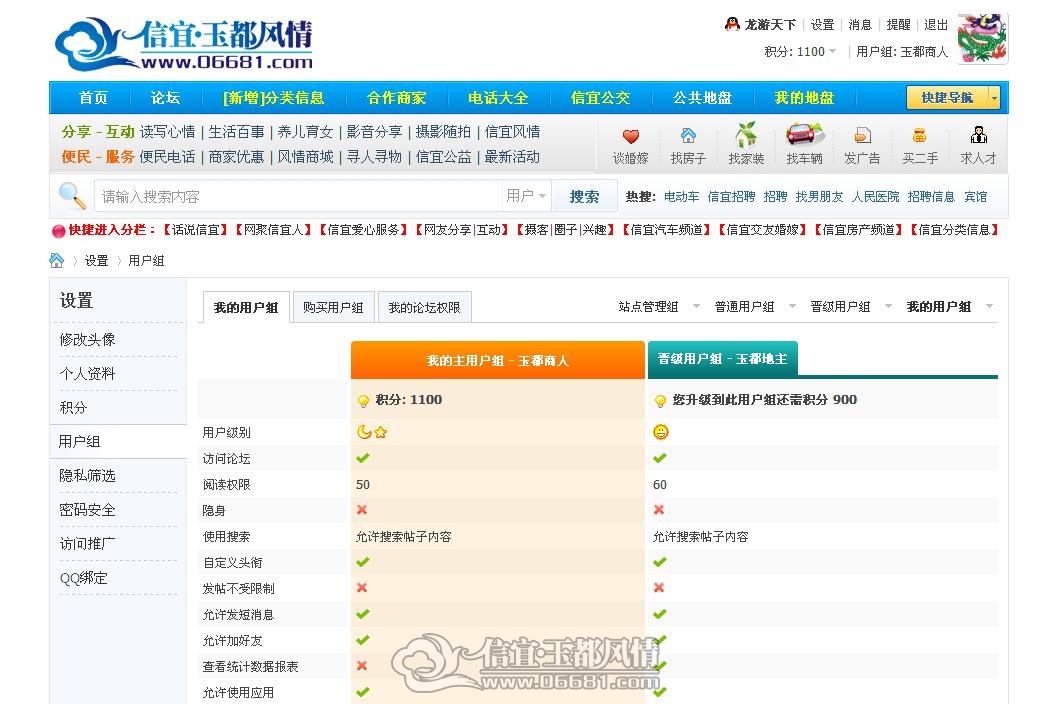Viewport: 1053px width, 704px height.
Task: Switch to the 购买用户组 tab
Action: tap(333, 308)
